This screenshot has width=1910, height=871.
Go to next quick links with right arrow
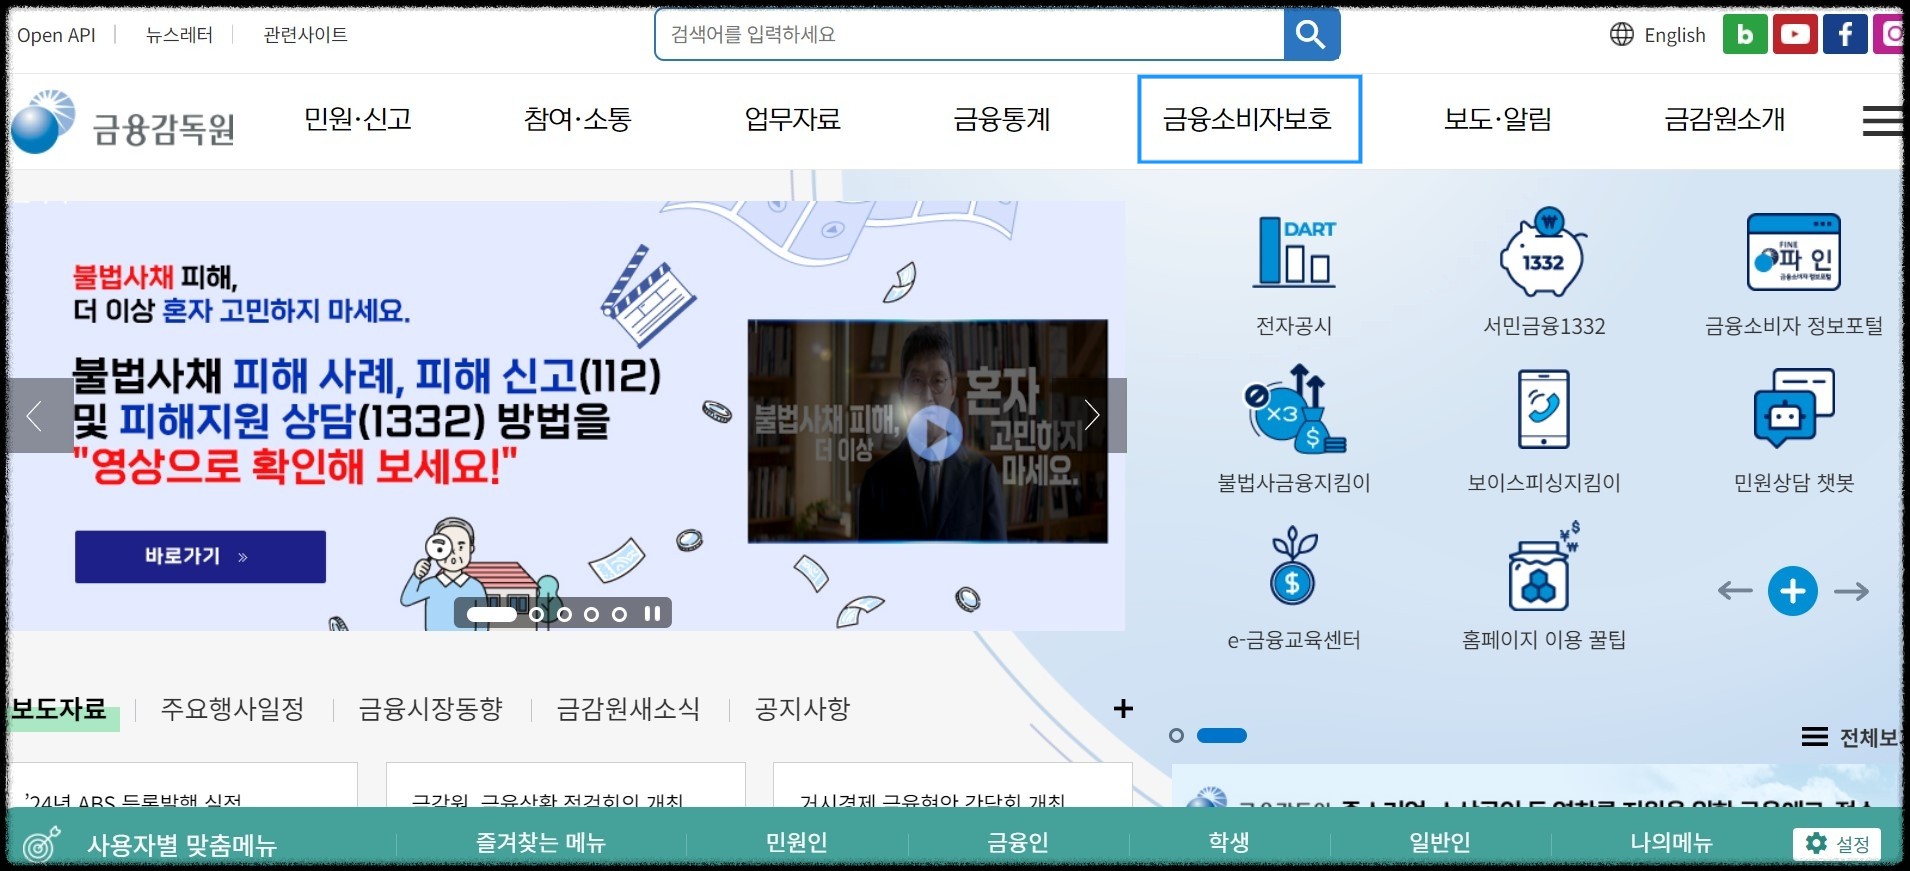point(1851,591)
